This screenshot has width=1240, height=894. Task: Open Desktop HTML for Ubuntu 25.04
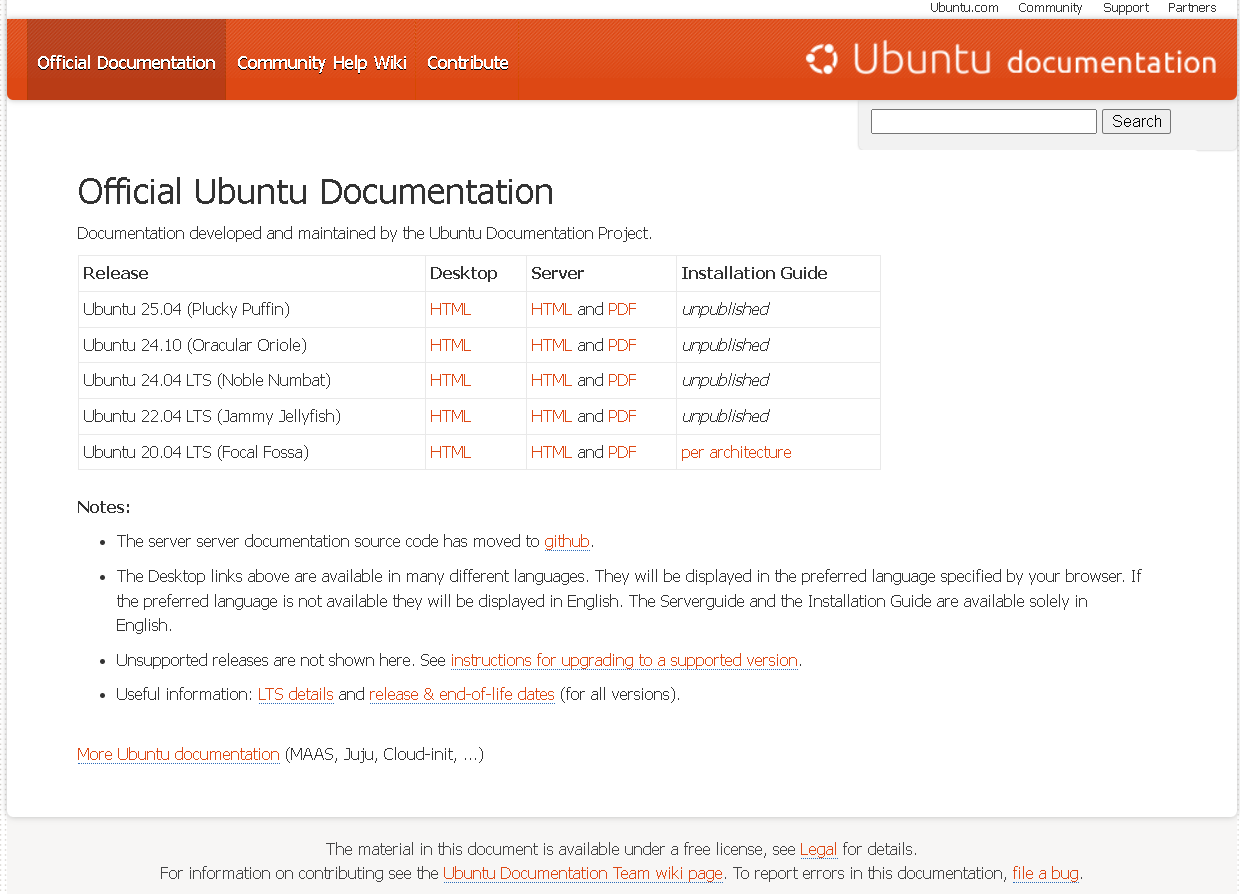pos(450,309)
